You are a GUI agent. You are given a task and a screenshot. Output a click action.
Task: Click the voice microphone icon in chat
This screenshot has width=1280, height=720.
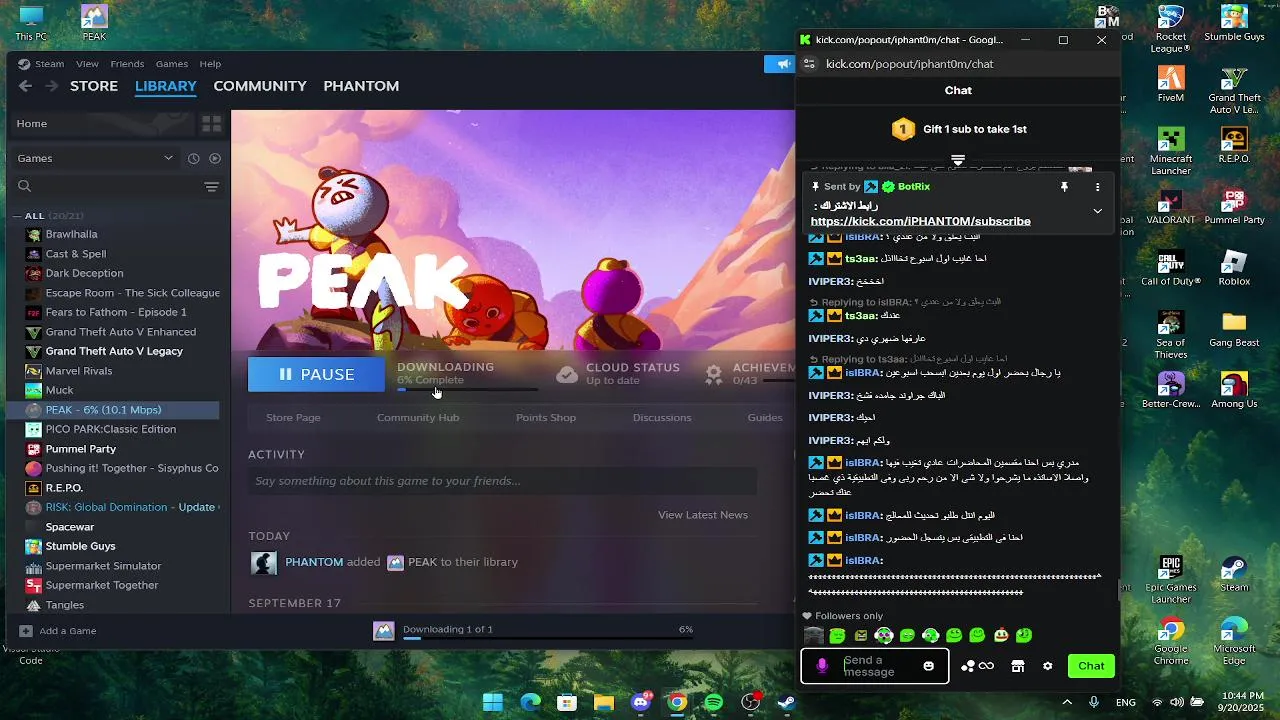(x=822, y=666)
